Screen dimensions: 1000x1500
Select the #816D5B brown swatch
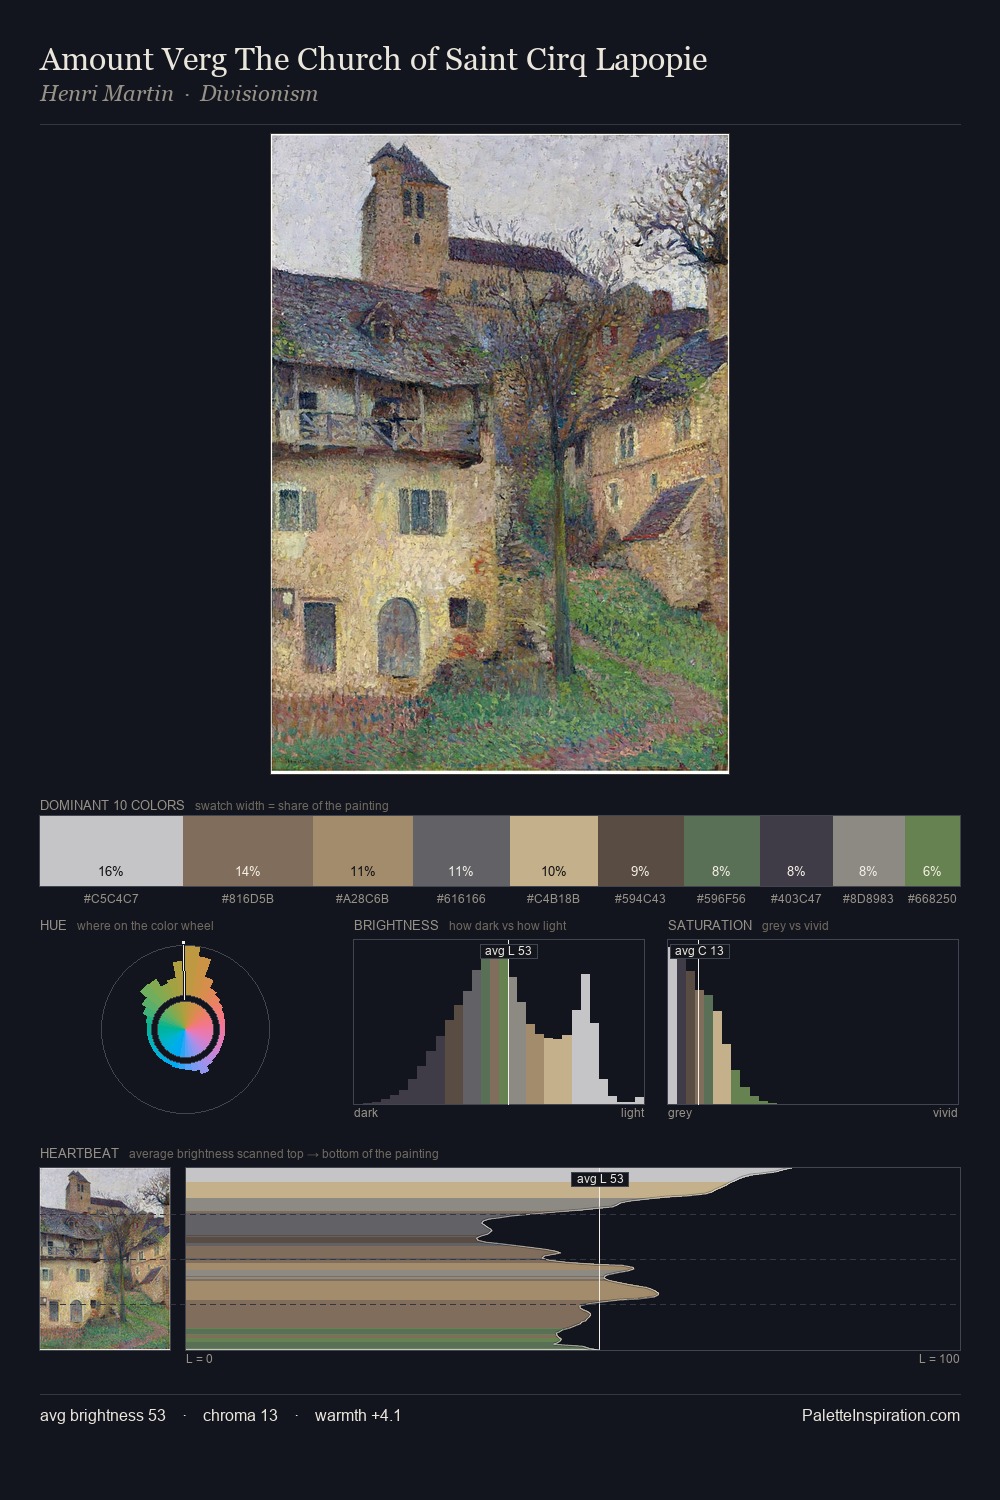(248, 851)
